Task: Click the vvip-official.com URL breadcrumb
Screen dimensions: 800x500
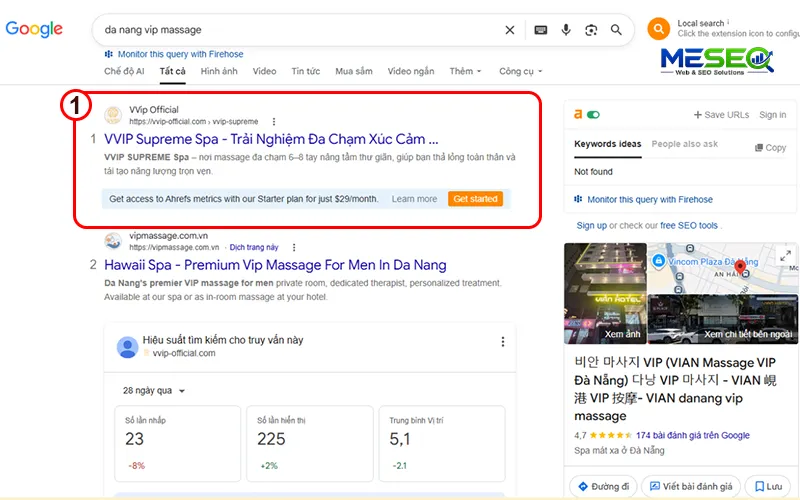Action: coord(193,121)
